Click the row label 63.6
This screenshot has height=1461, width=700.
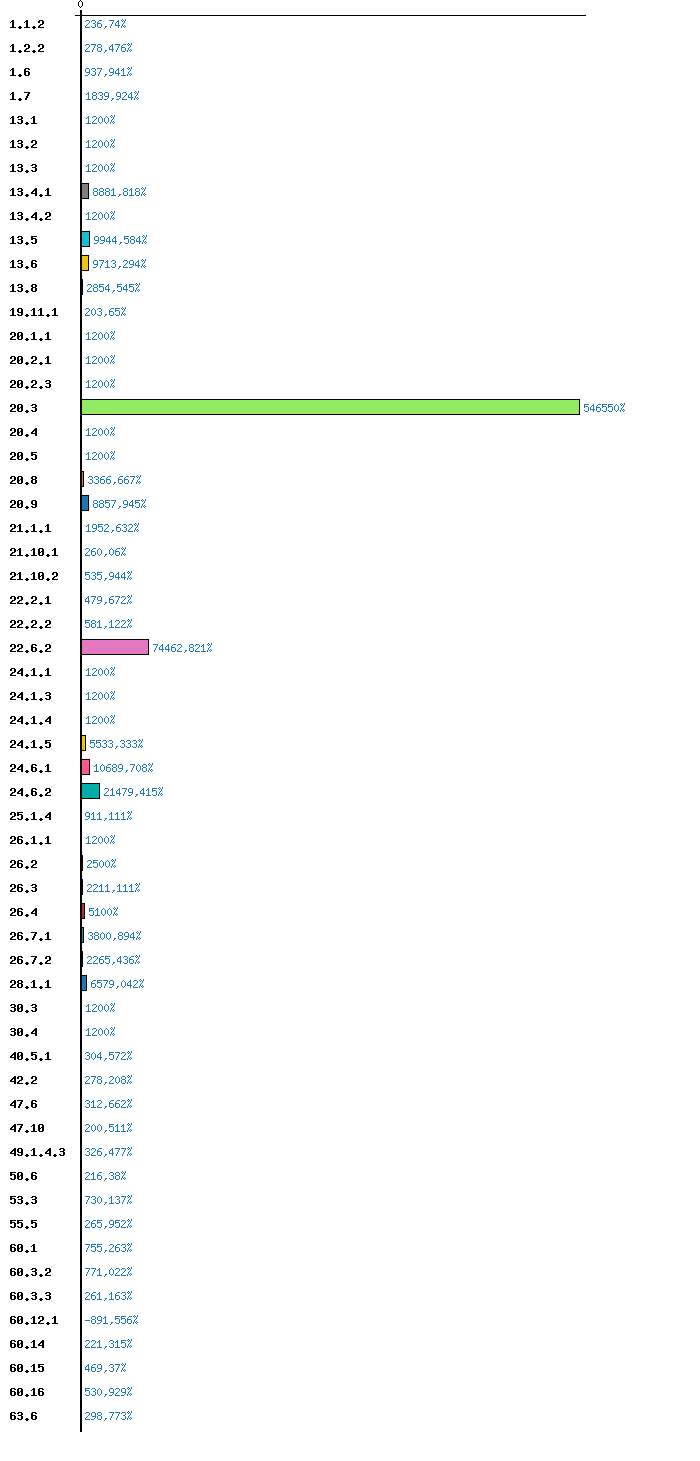pos(23,1416)
